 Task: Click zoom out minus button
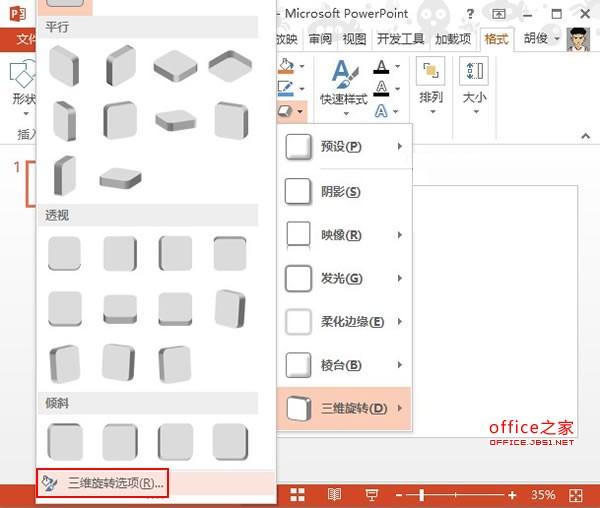pos(399,495)
